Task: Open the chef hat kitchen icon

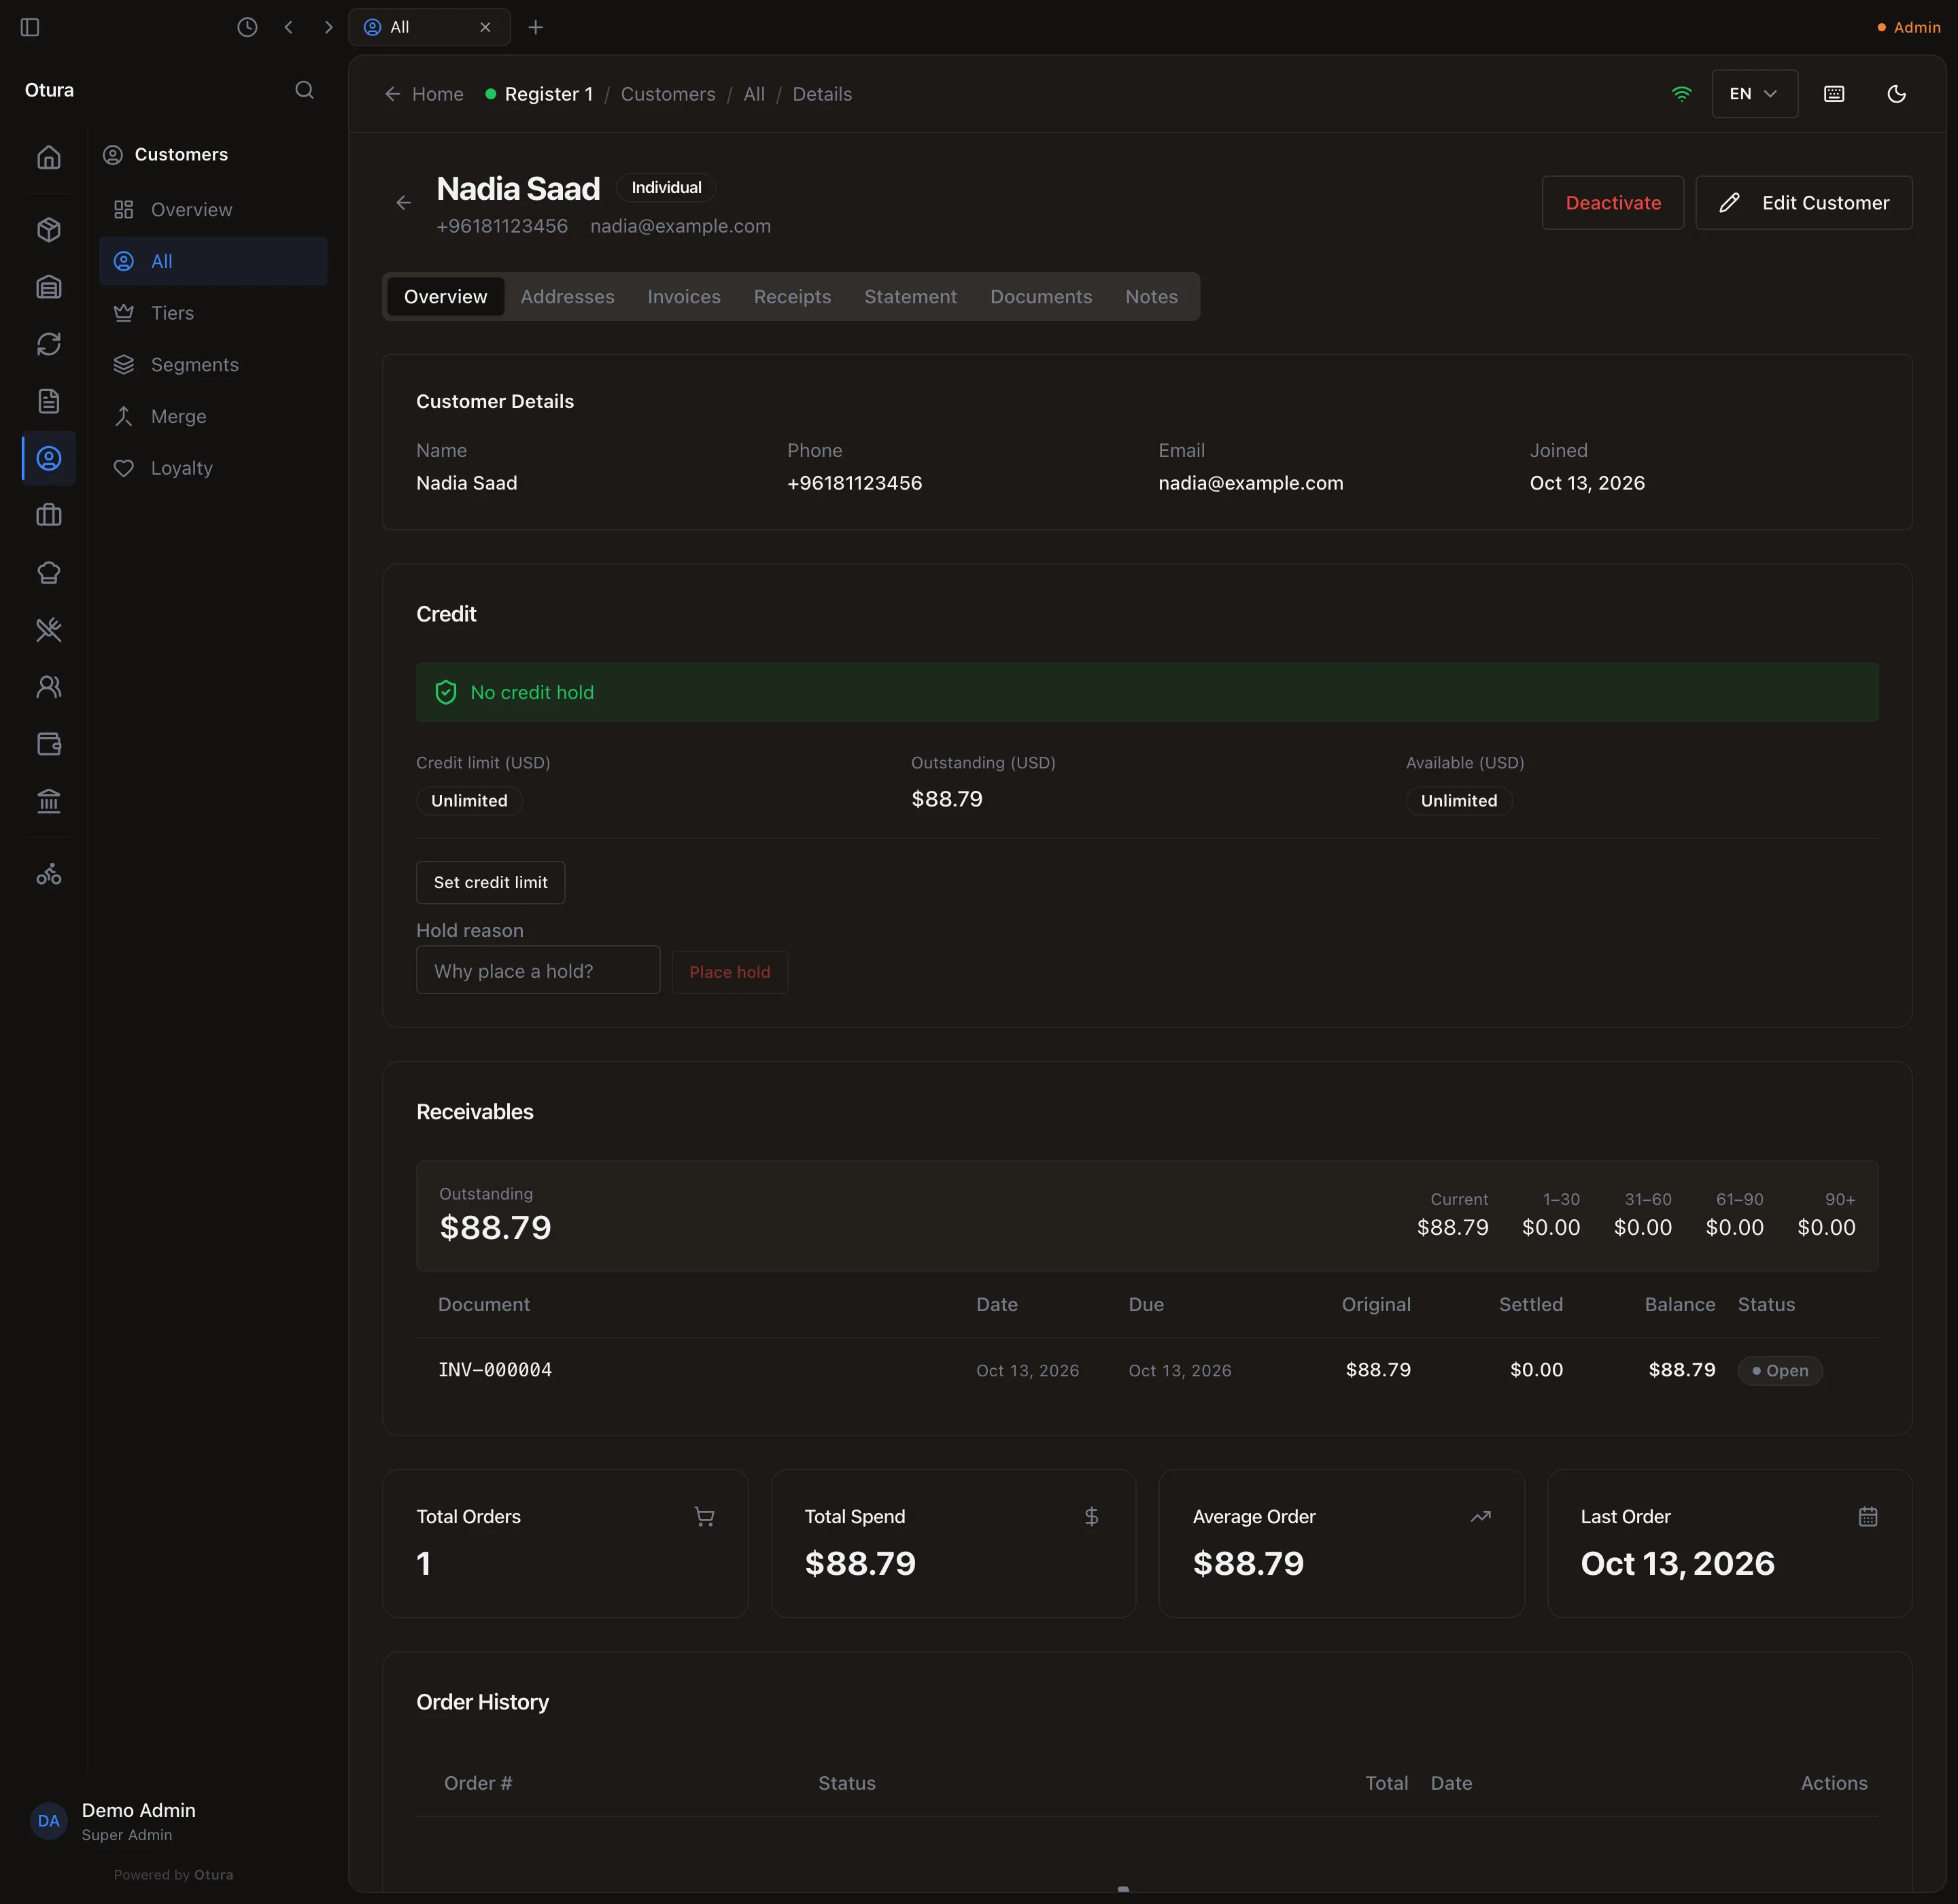Action: tap(49, 572)
